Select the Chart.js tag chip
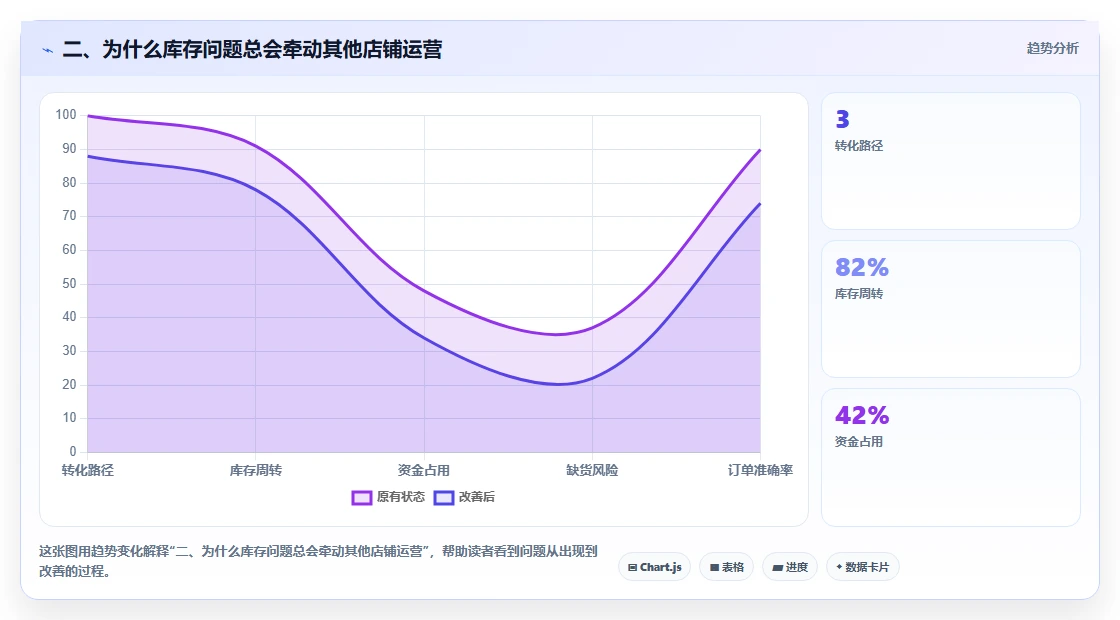Image resolution: width=1120 pixels, height=620 pixels. [x=654, y=567]
